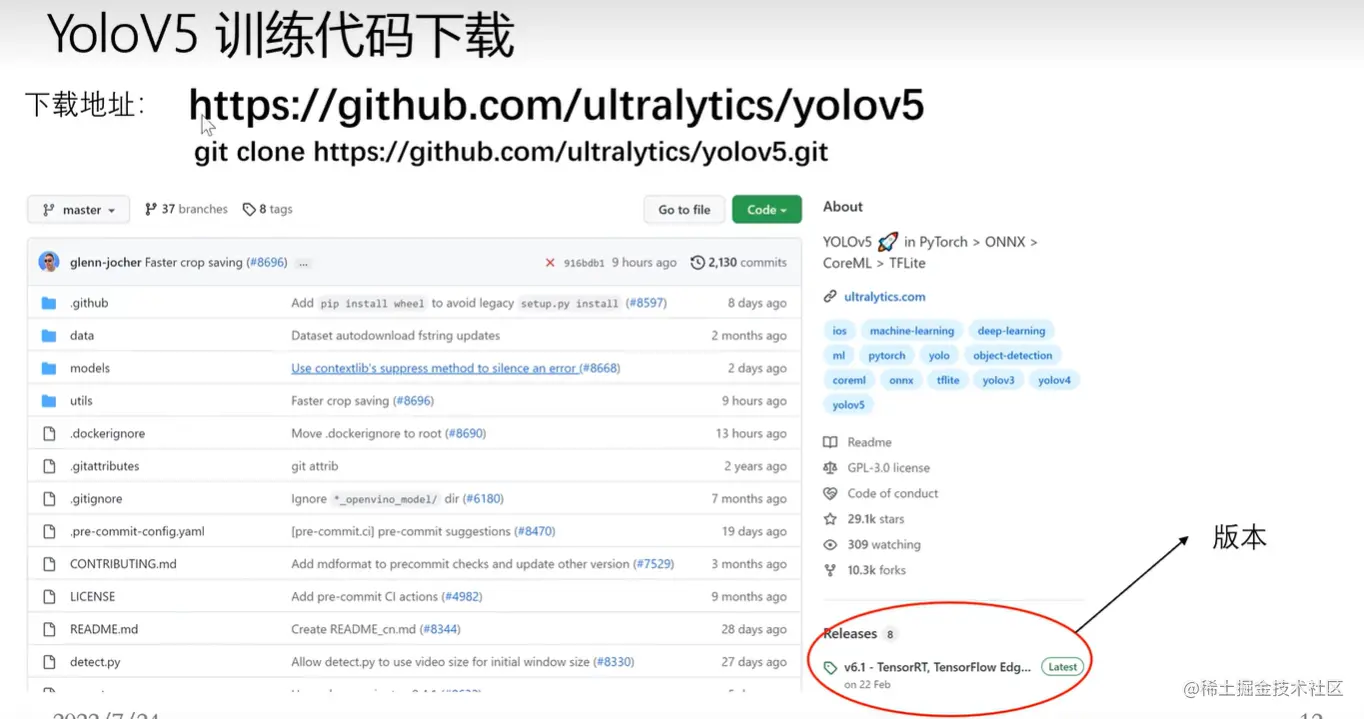
Task: Select the yolov5 topic tag
Action: point(848,405)
